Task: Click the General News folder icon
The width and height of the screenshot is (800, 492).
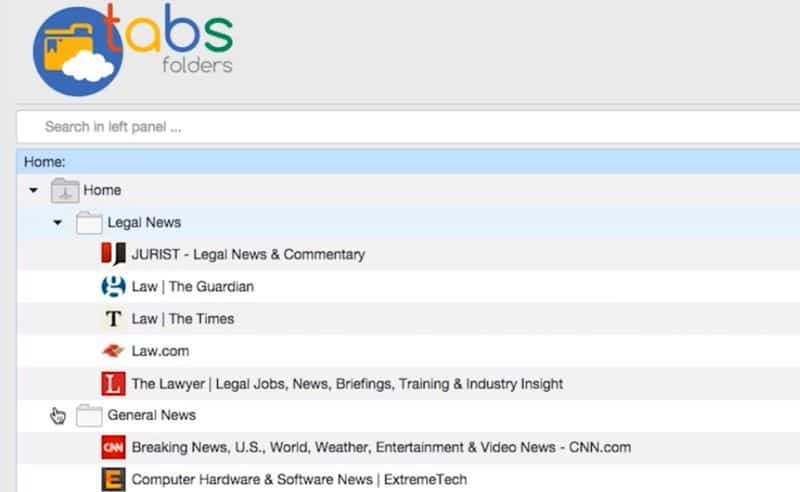Action: [x=89, y=415]
